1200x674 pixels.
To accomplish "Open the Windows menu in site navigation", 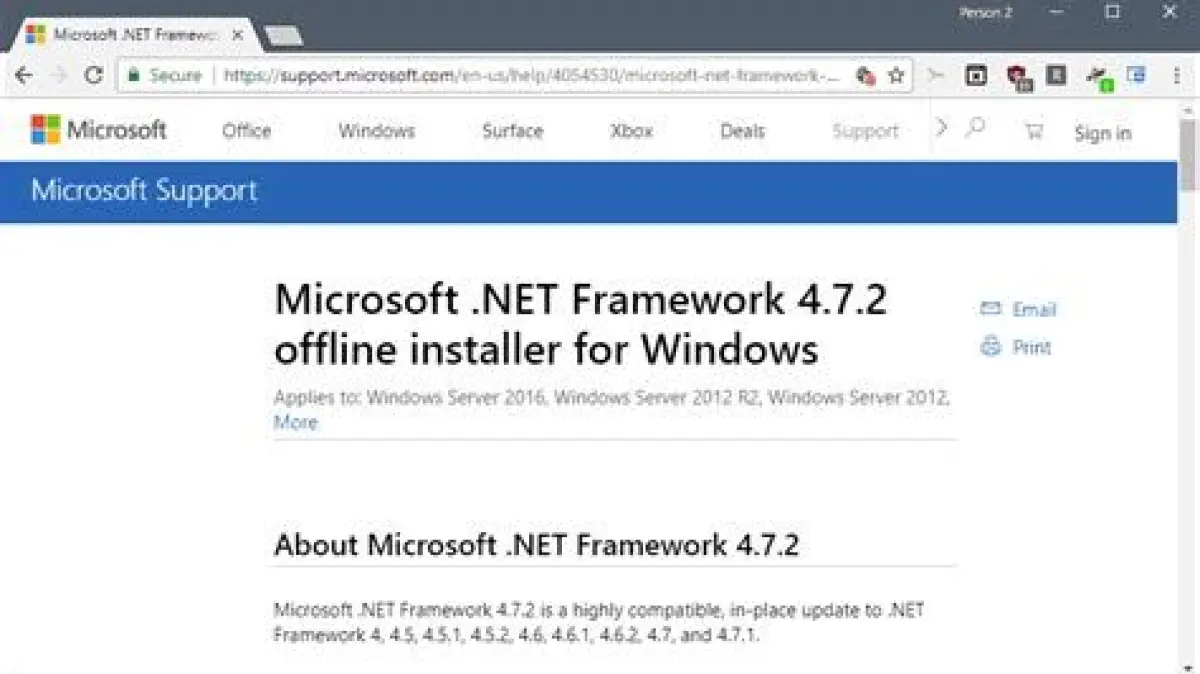I will 376,131.
